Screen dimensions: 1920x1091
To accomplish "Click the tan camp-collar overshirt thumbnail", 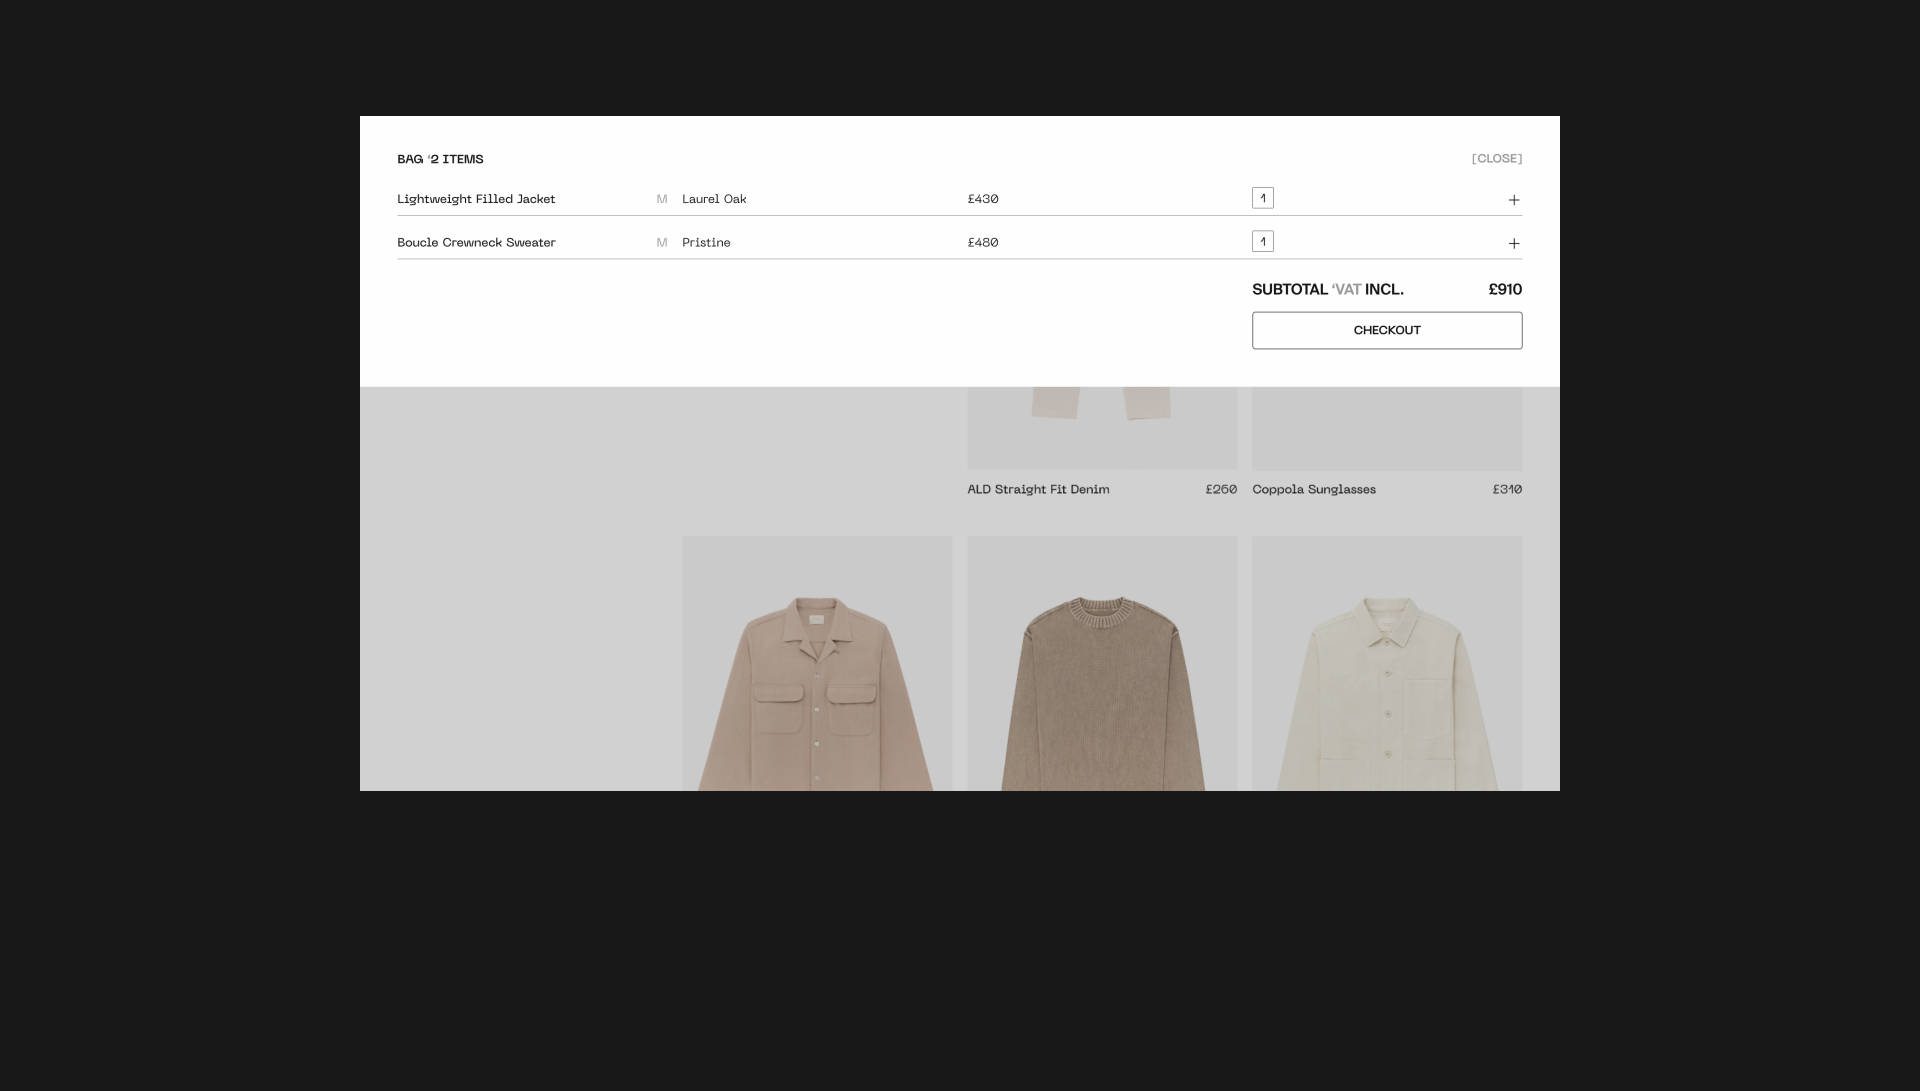I will pos(817,664).
